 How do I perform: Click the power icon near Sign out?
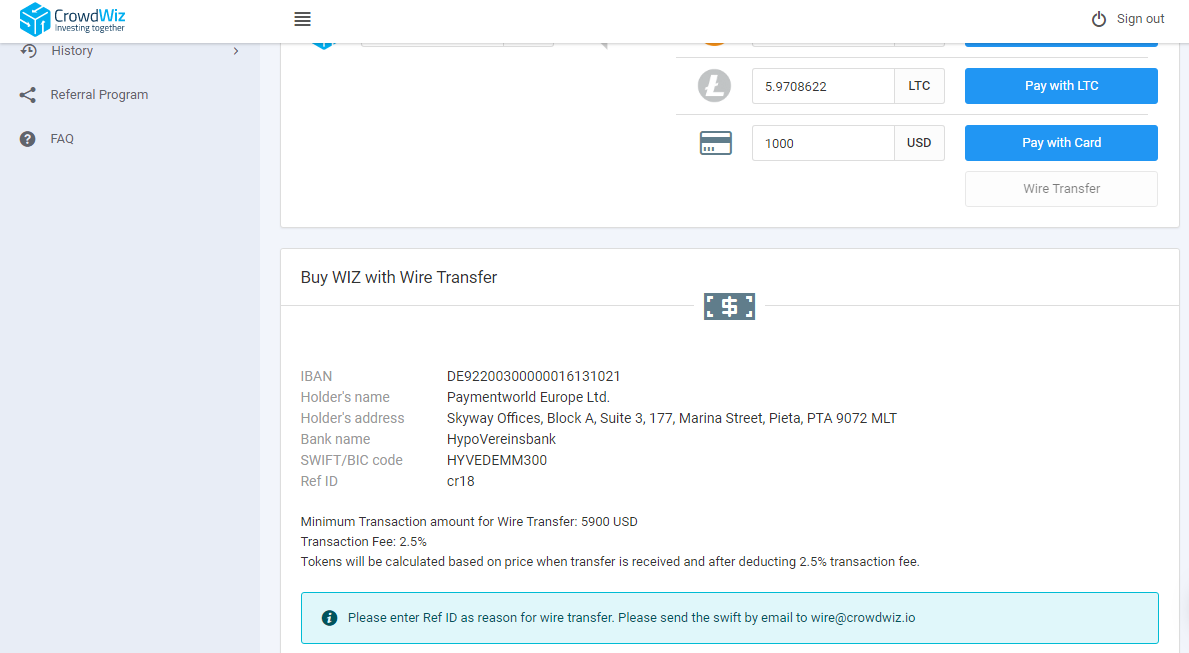(x=1099, y=19)
